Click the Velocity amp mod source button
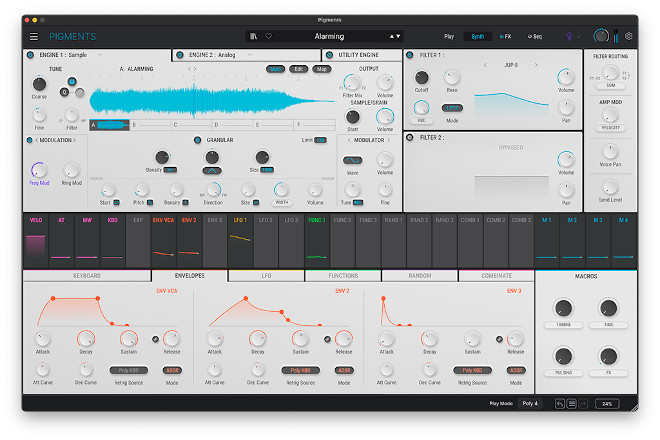 610,128
